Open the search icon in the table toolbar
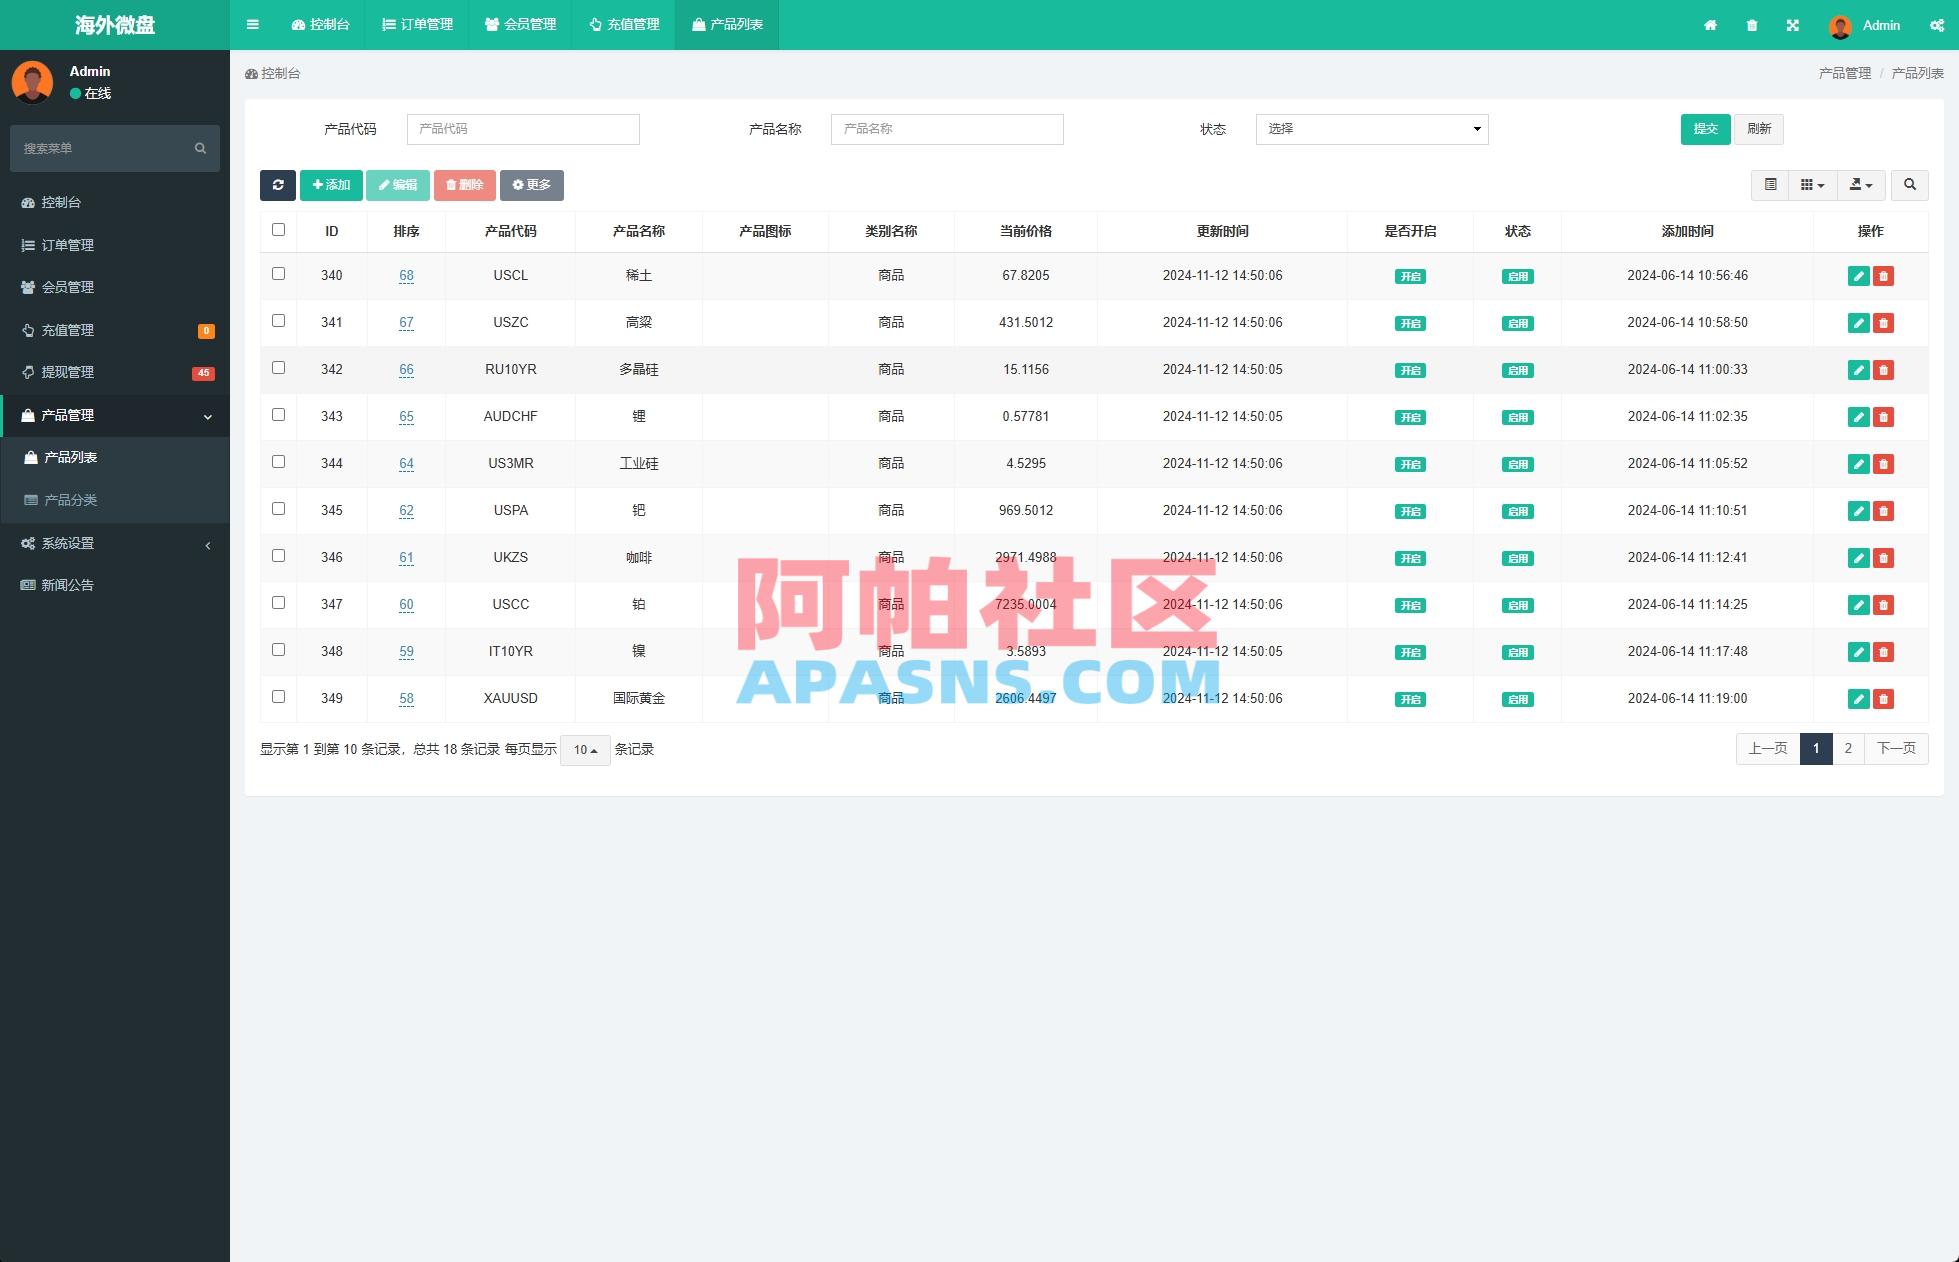Viewport: 1959px width, 1262px height. pos(1909,185)
